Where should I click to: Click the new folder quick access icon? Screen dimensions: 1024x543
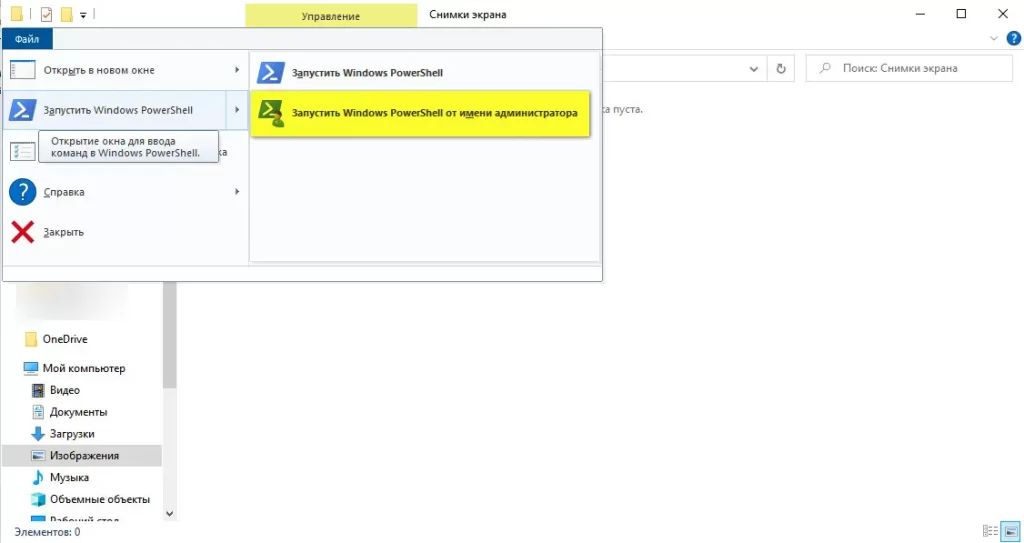coord(67,14)
